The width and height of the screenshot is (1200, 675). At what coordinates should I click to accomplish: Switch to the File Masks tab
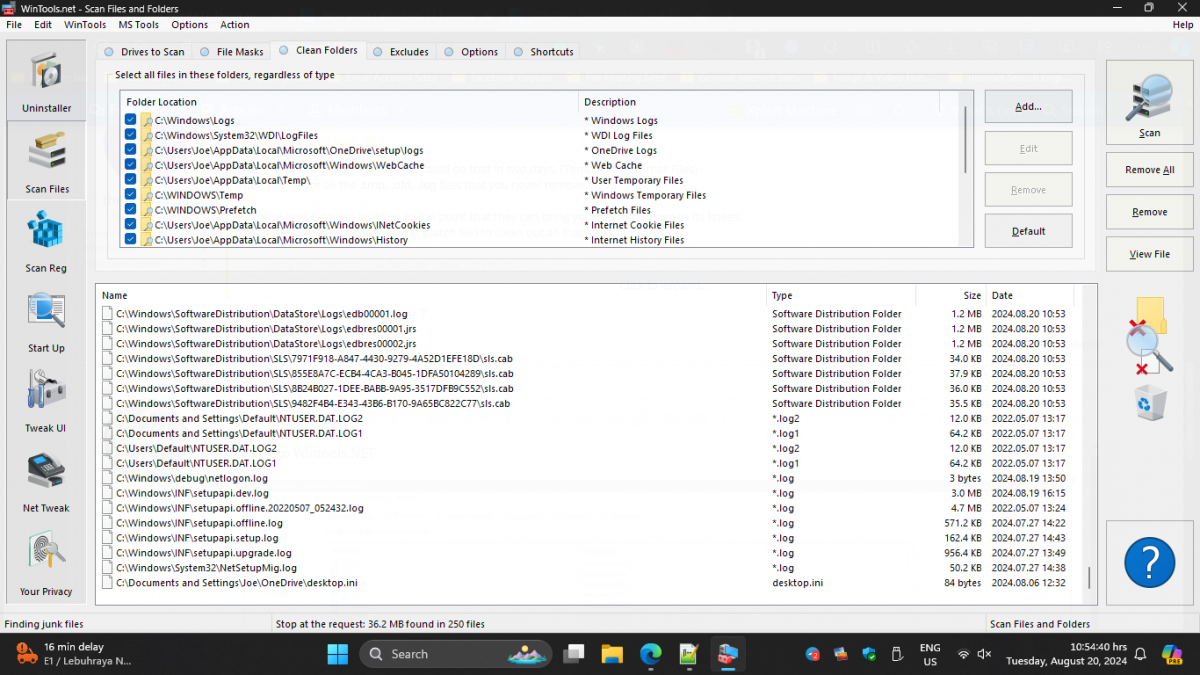pyautogui.click(x=232, y=52)
